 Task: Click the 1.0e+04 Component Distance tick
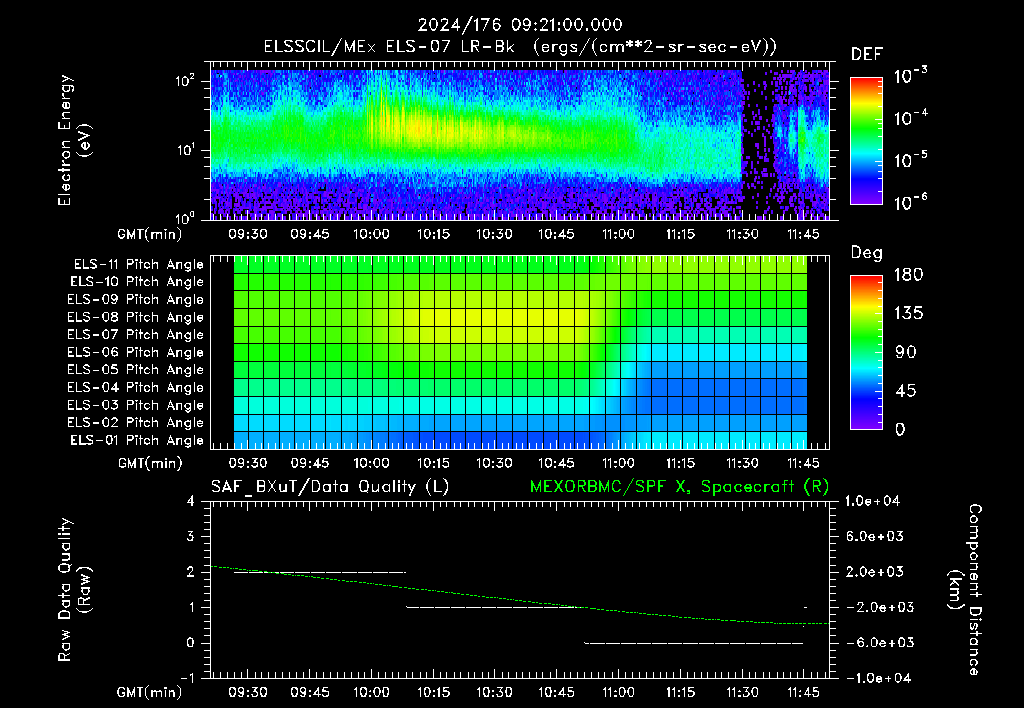click(872, 501)
